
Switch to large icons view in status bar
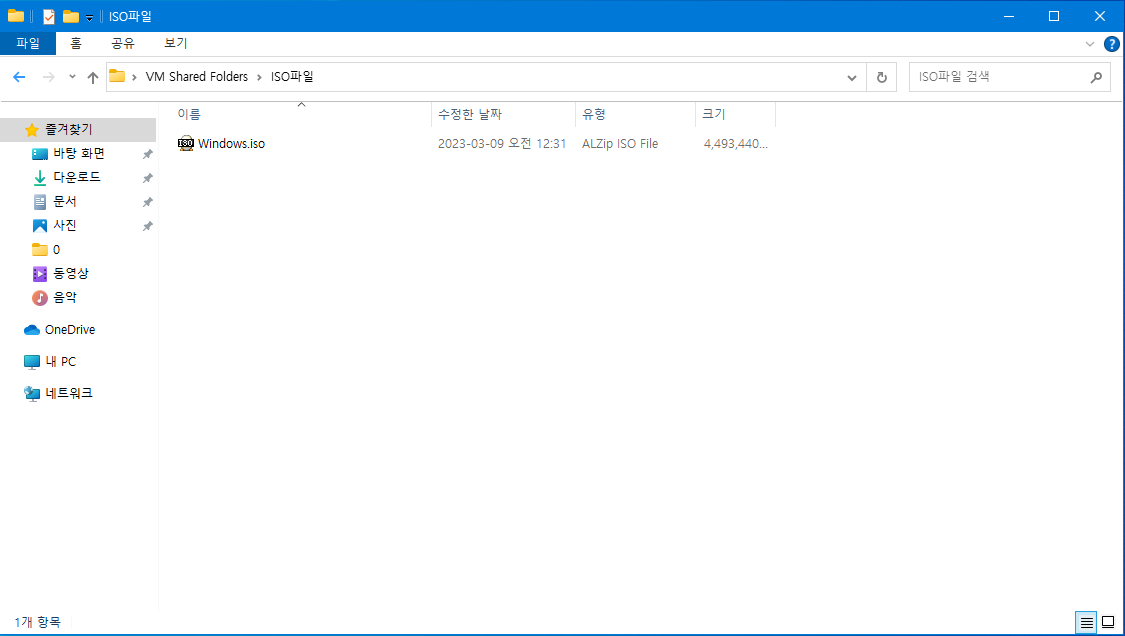1108,622
